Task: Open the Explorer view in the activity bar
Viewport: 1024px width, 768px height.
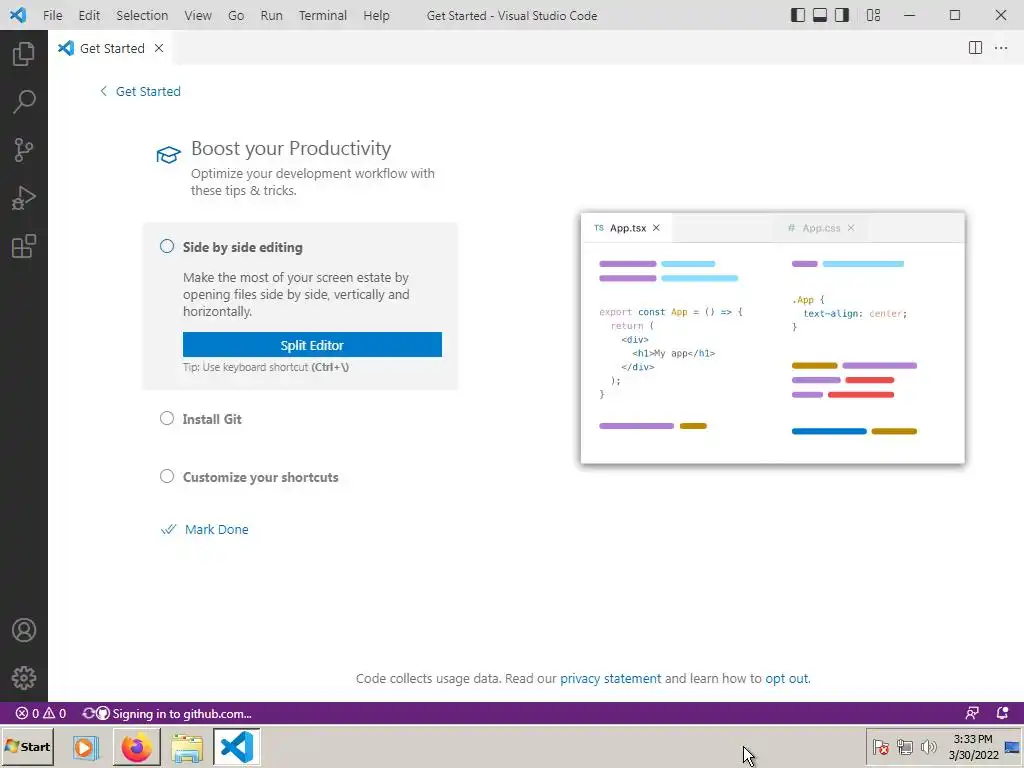Action: [x=24, y=54]
